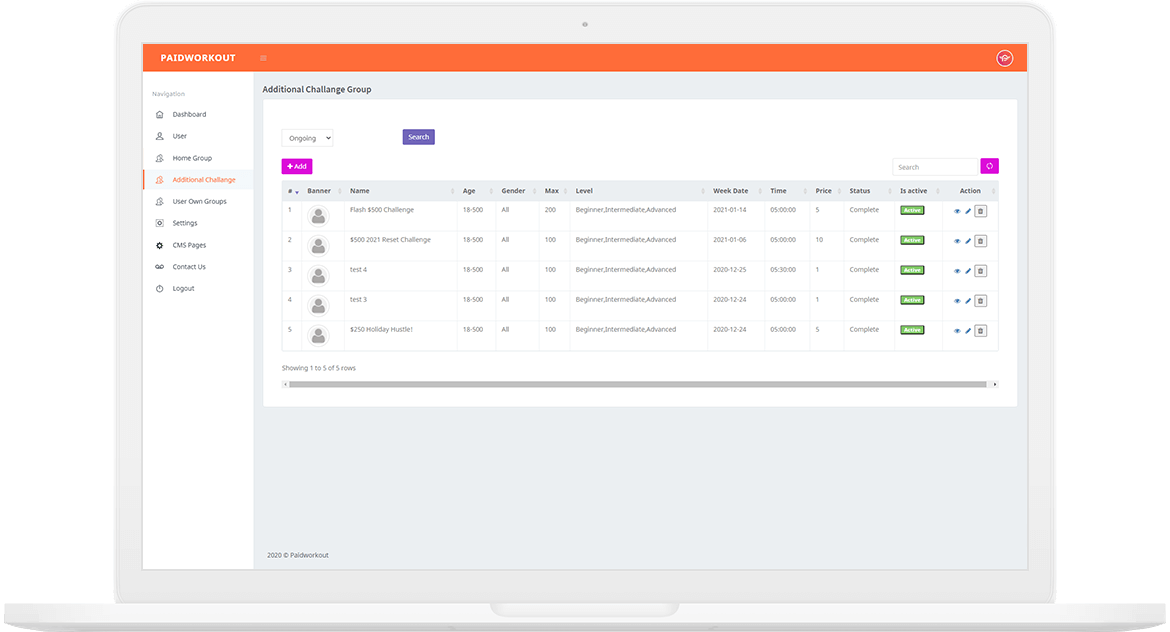Screen dimensions: 1170x632
Task: Sort table by Week Date column
Action: 736,191
